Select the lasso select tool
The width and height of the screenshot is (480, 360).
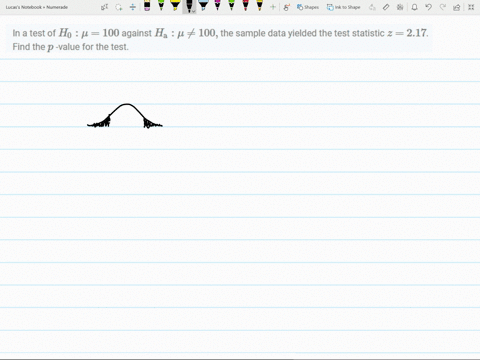[119, 7]
